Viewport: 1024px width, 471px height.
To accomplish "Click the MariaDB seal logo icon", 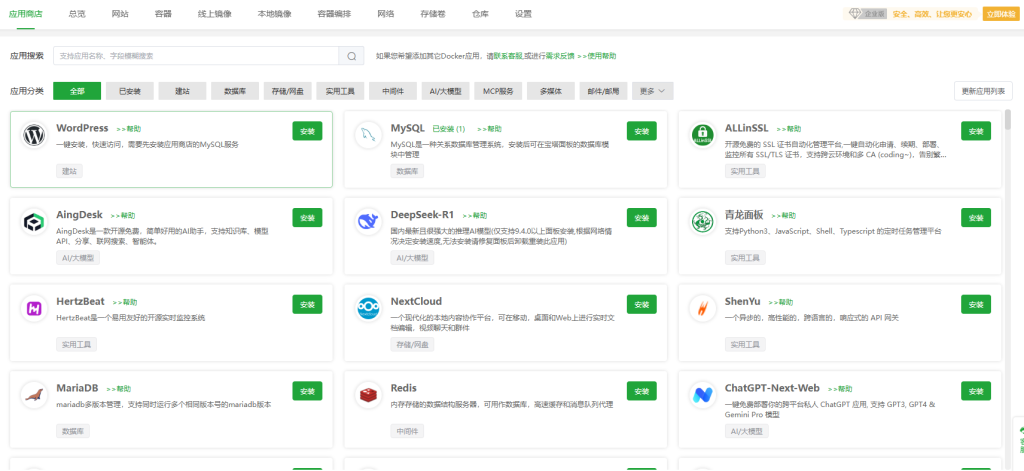I will (x=33, y=395).
